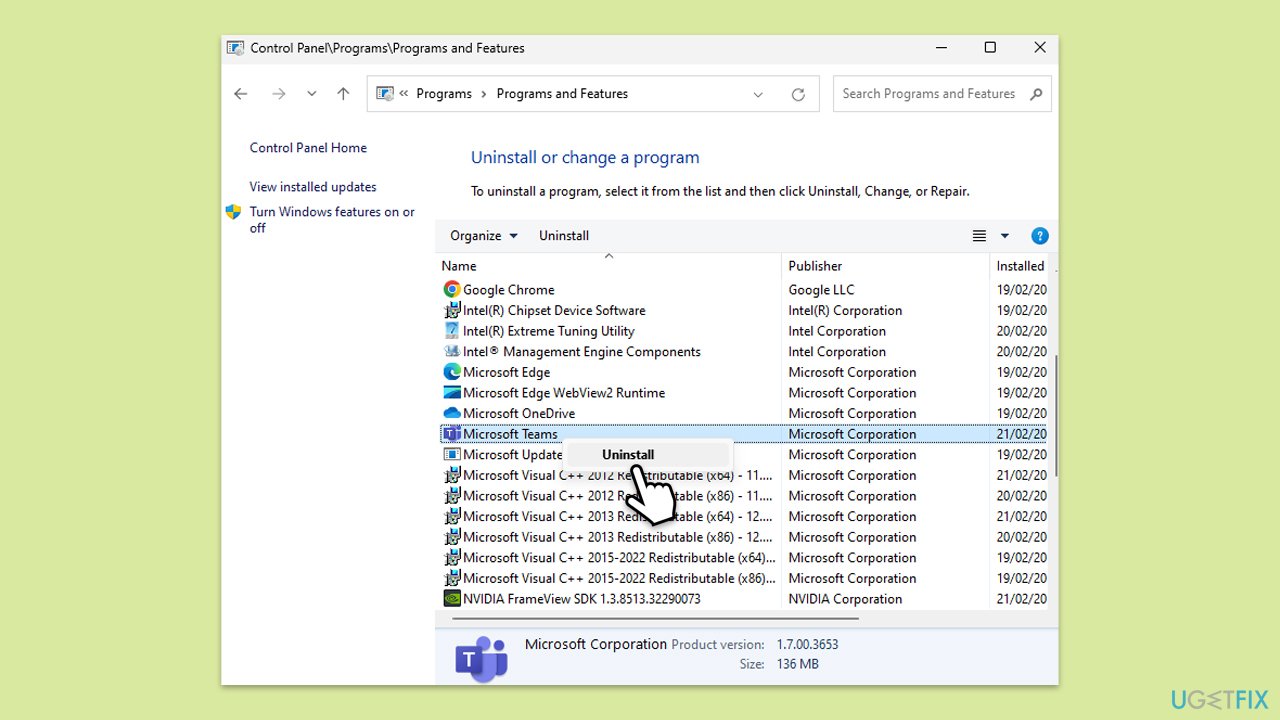This screenshot has width=1280, height=720.
Task: Click the Windows features shield icon
Action: [233, 212]
